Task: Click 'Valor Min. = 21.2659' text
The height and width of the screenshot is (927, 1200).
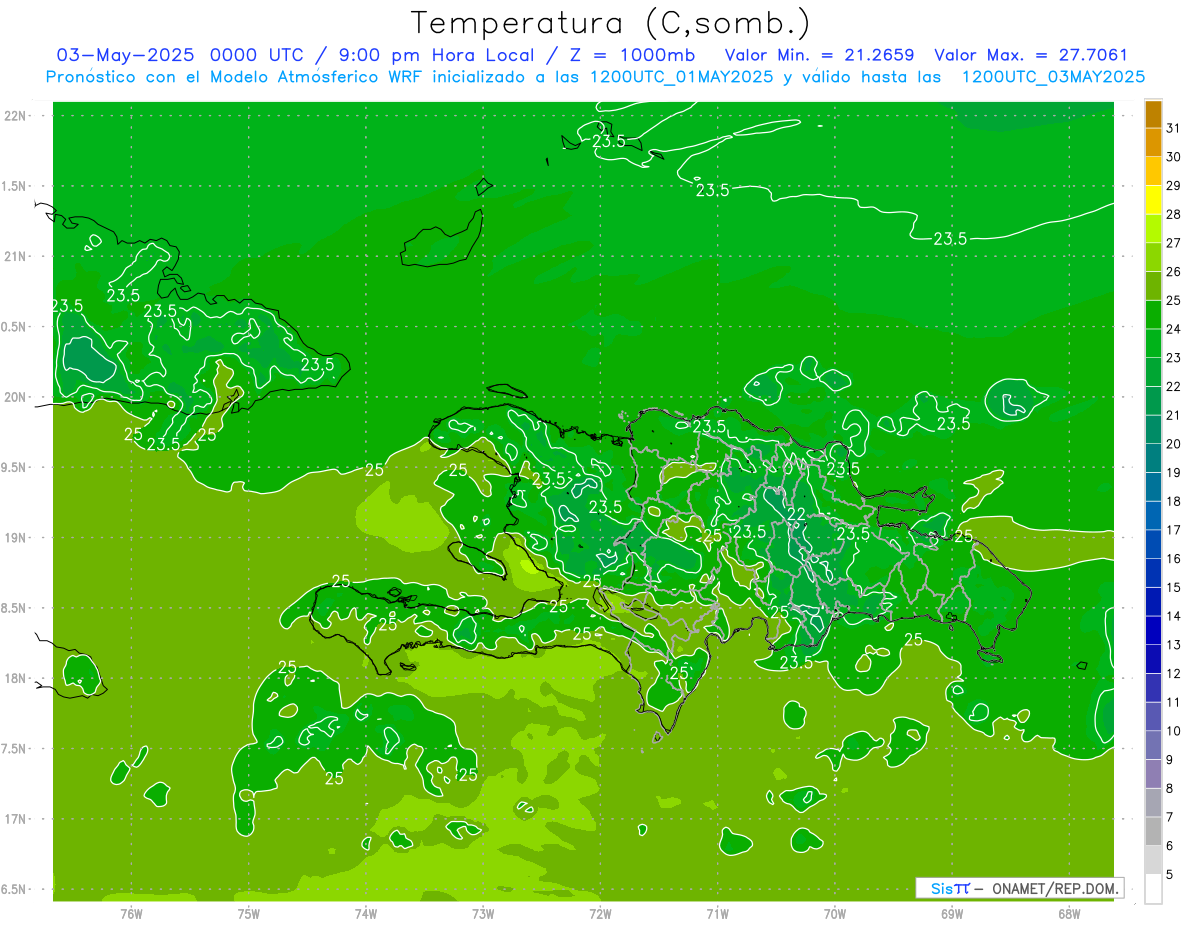Action: tap(819, 55)
